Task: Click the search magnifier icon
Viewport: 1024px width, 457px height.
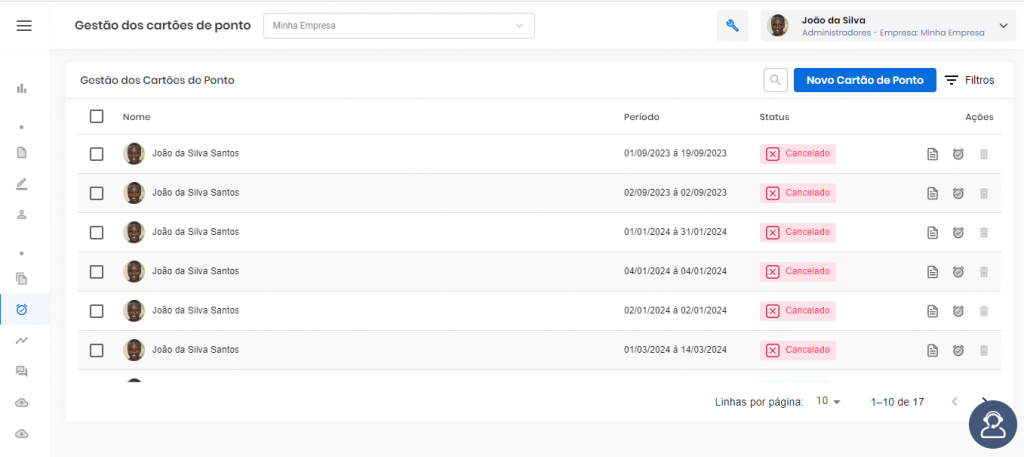Action: point(775,80)
